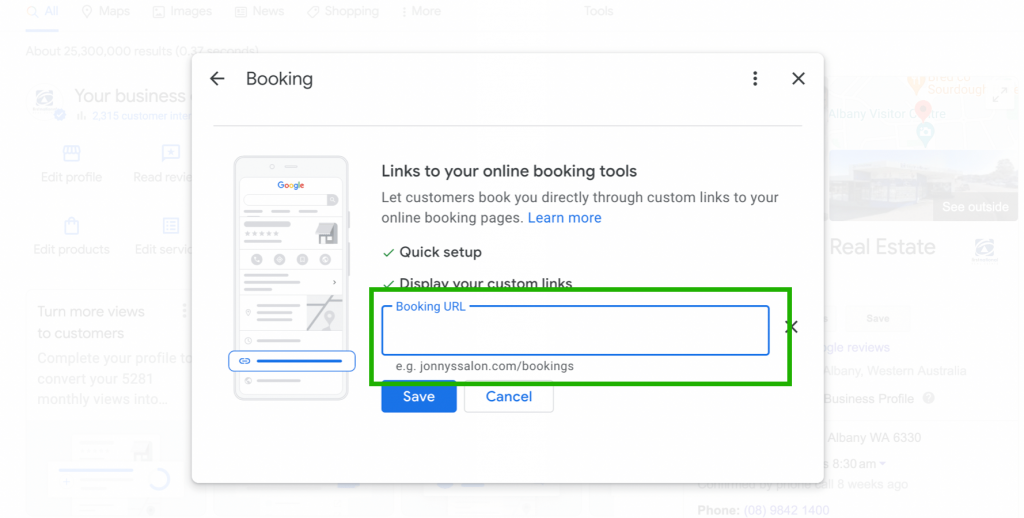Click the customer interactions link
The height and width of the screenshot is (518, 1024).
click(142, 116)
